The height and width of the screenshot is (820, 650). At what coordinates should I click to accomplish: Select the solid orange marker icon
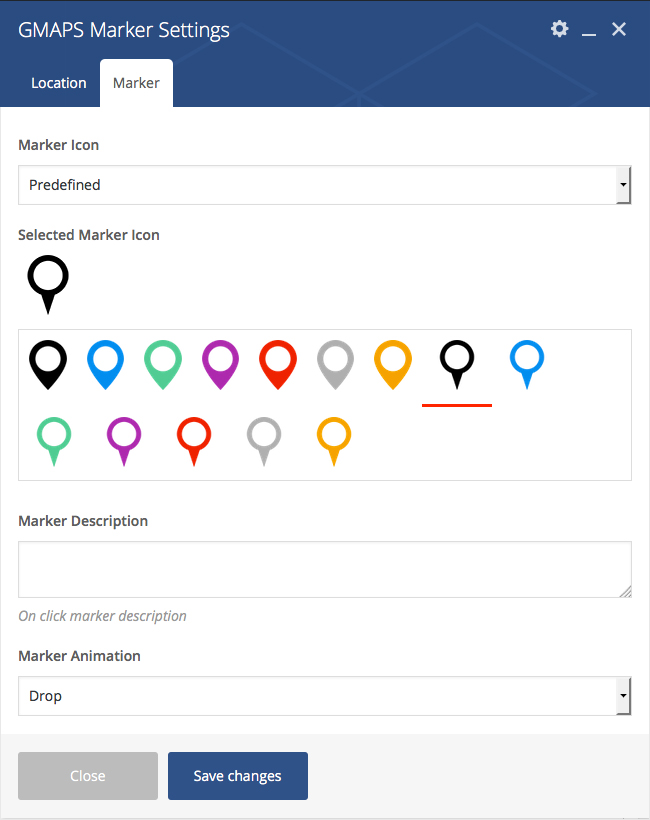point(393,365)
